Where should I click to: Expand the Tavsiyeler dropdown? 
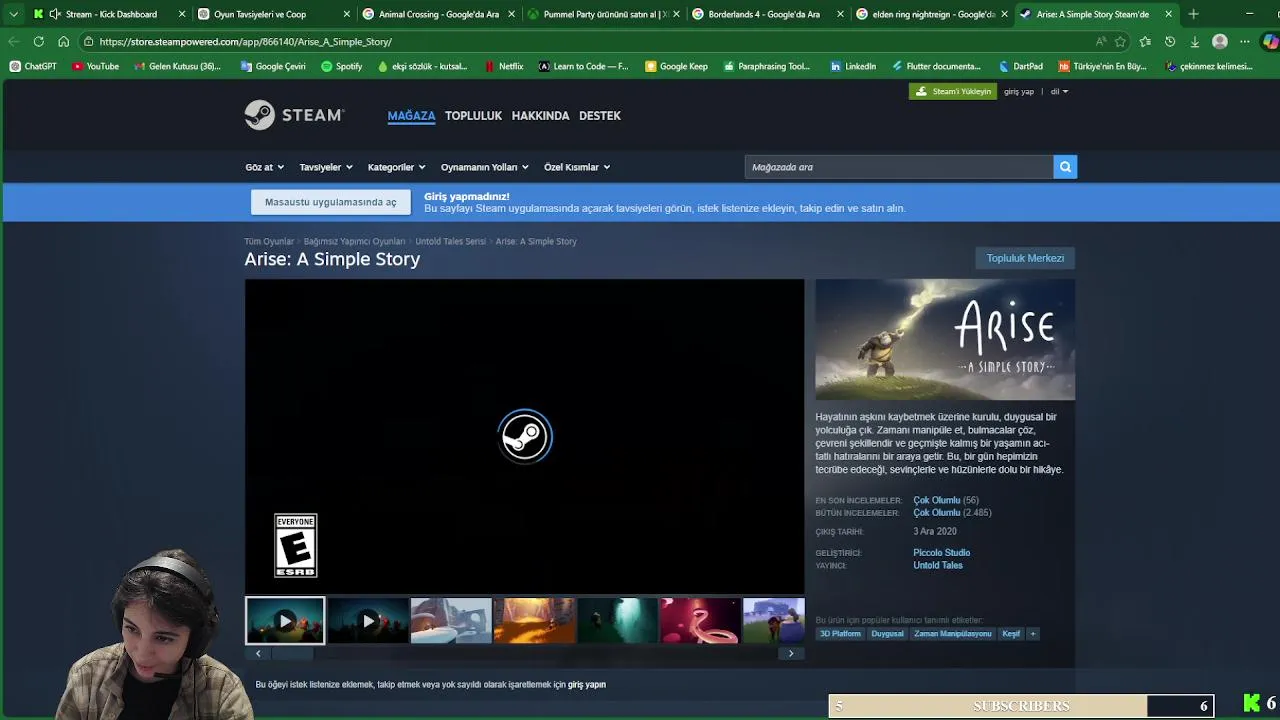click(326, 167)
